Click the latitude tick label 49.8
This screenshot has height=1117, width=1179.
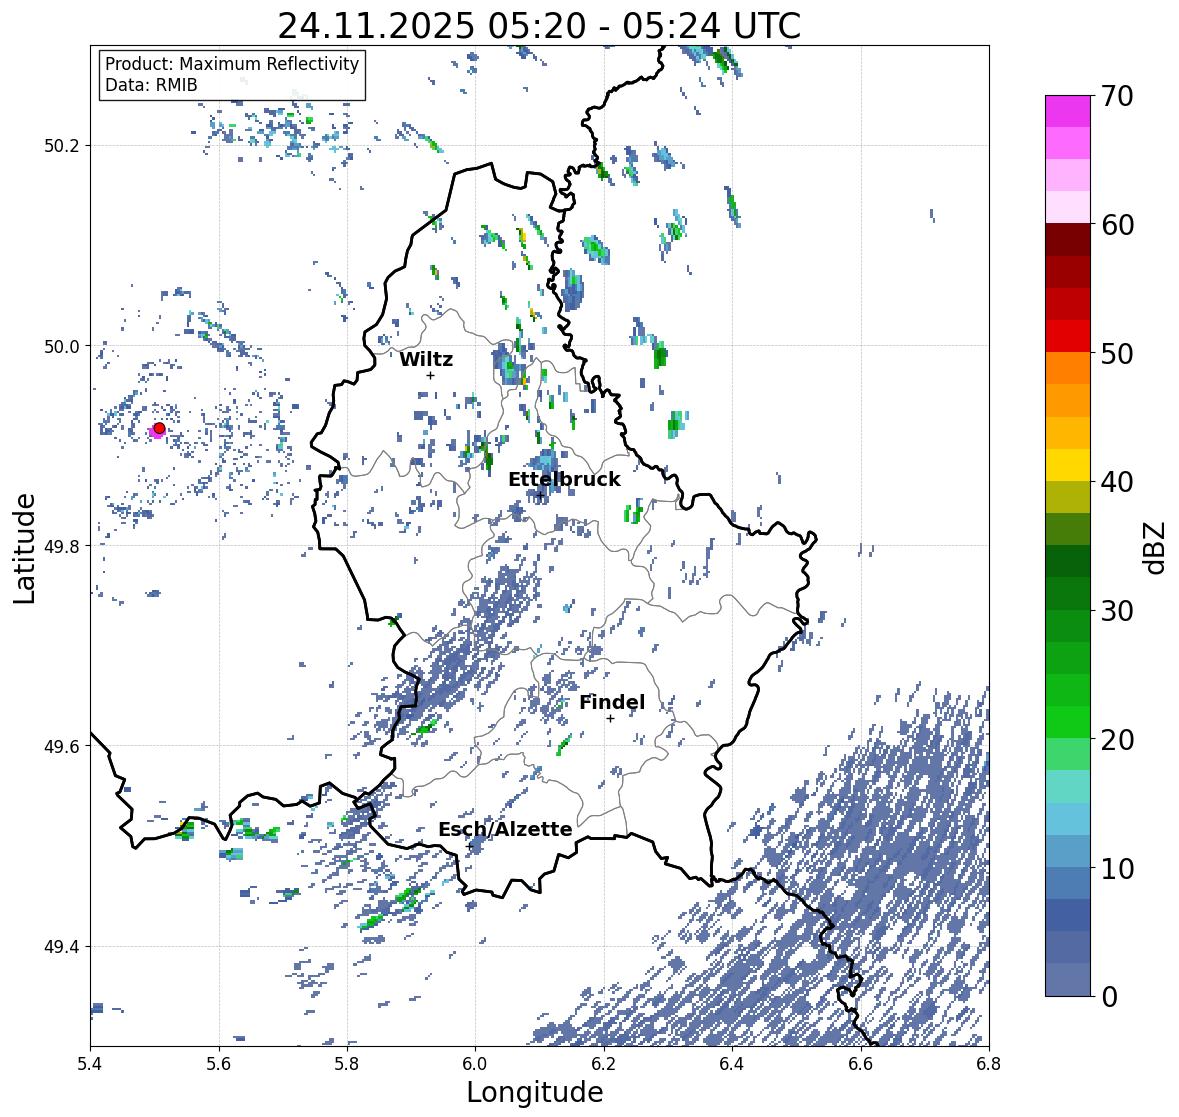[62, 546]
